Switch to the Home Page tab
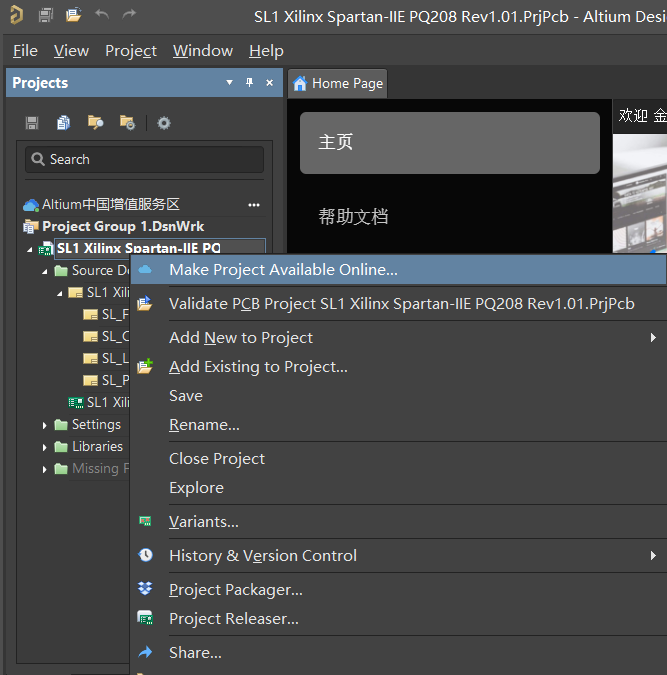The height and width of the screenshot is (675, 667). point(338,83)
